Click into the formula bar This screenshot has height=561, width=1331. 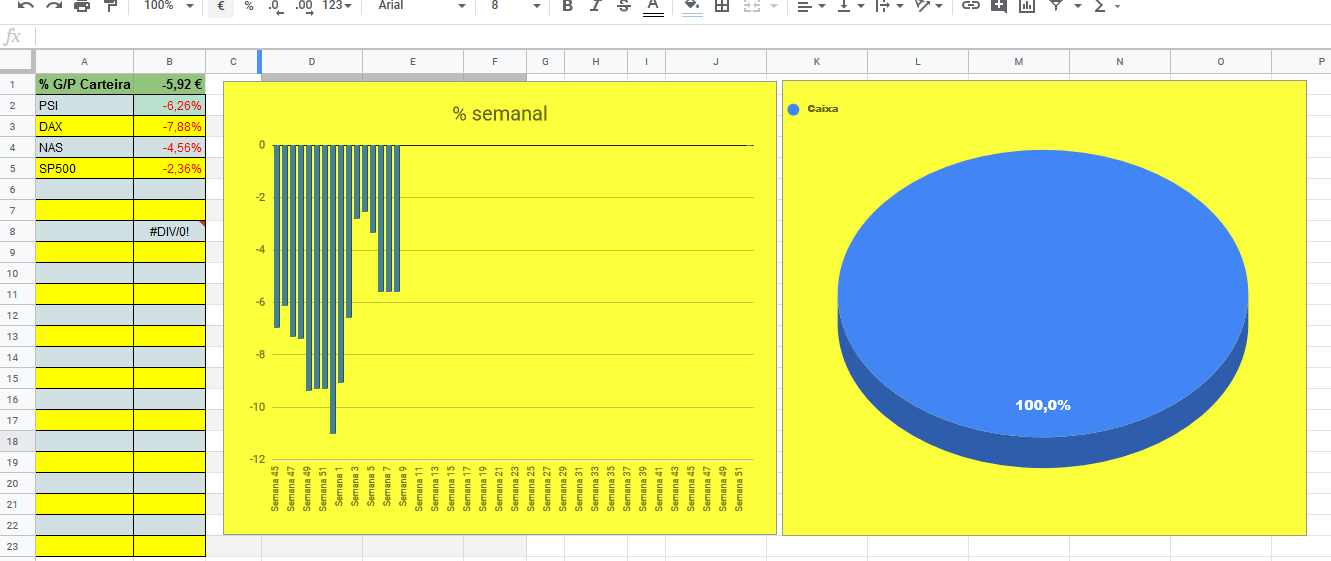click(683, 36)
